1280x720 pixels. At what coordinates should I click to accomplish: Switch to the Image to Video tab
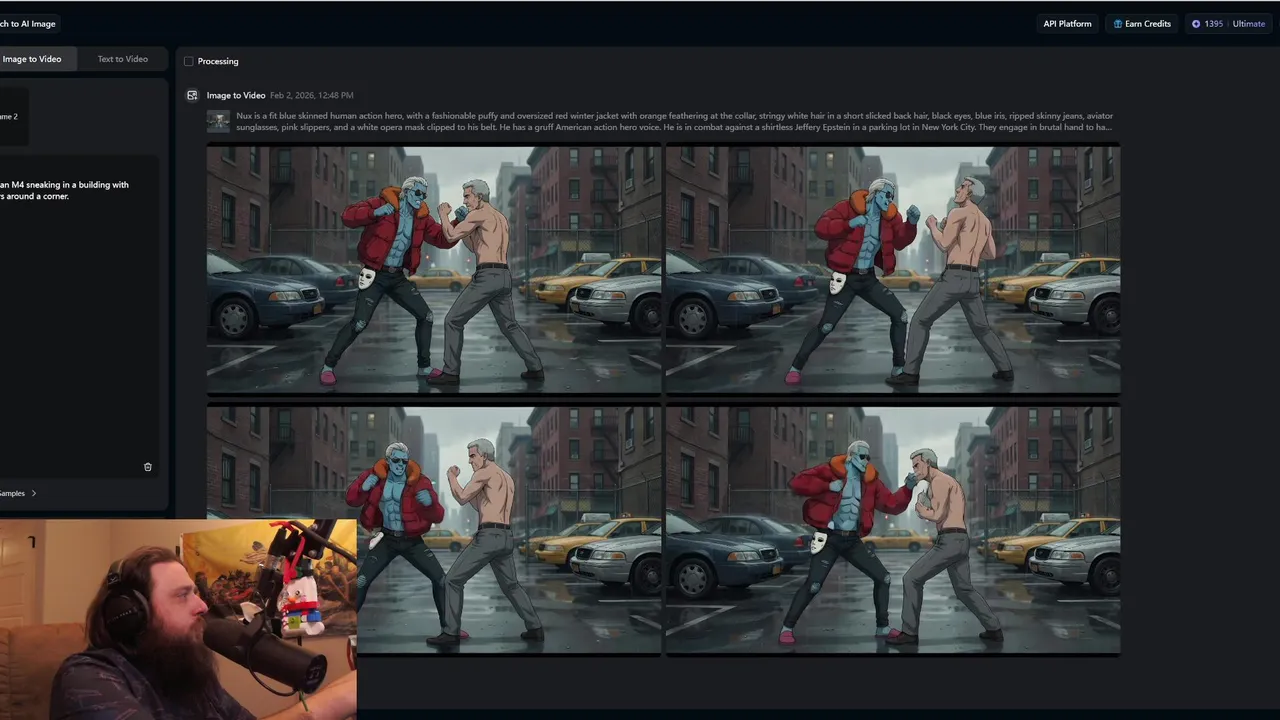pyautogui.click(x=36, y=59)
